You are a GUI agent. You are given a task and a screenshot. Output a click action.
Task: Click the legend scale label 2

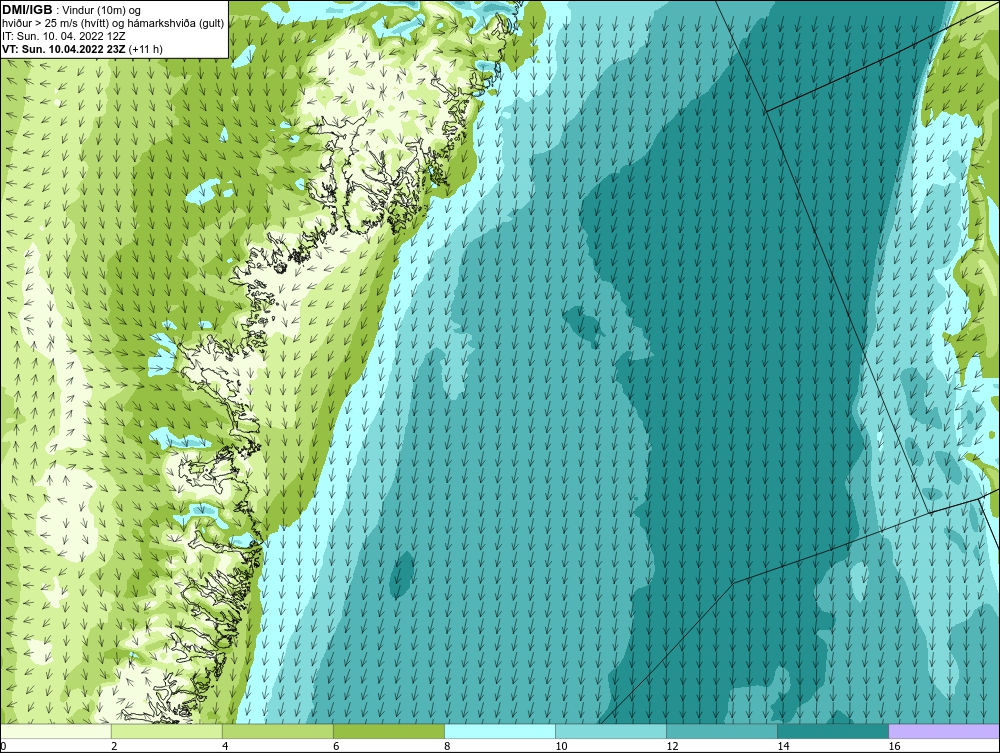tap(114, 746)
